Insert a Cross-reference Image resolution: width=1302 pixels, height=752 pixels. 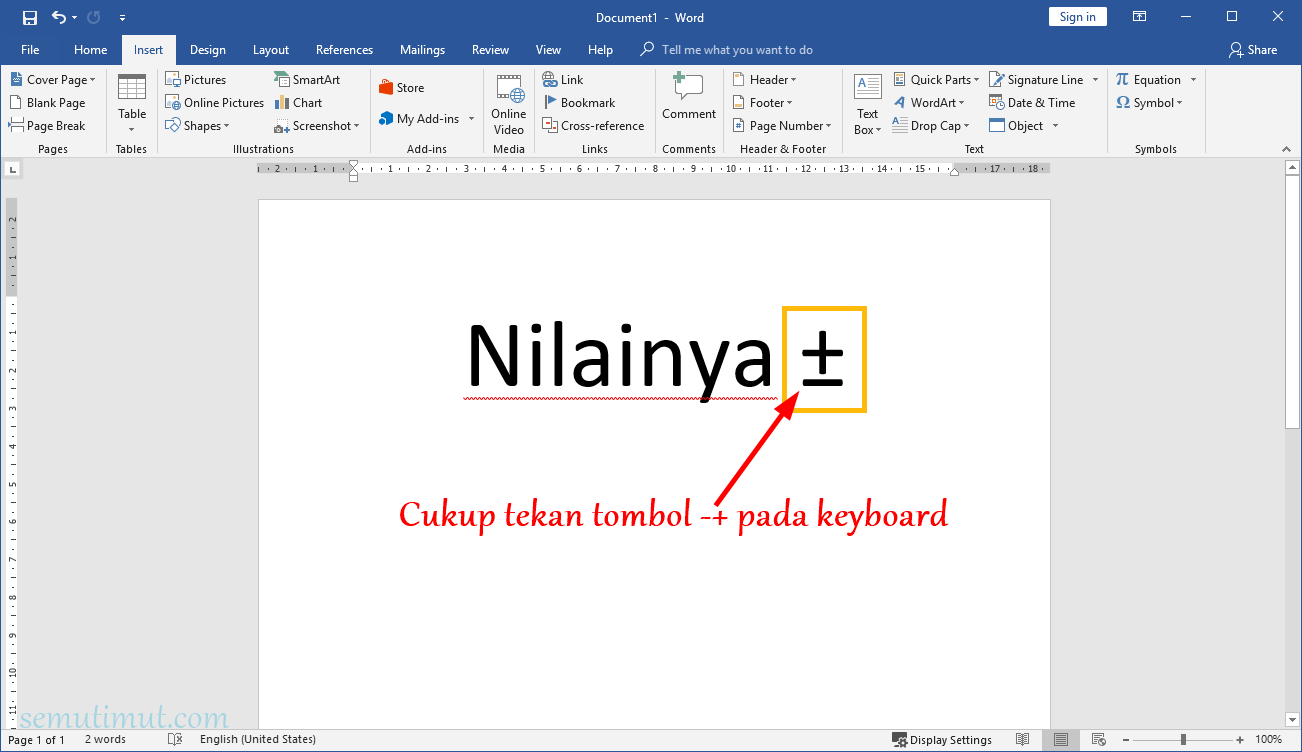[594, 125]
